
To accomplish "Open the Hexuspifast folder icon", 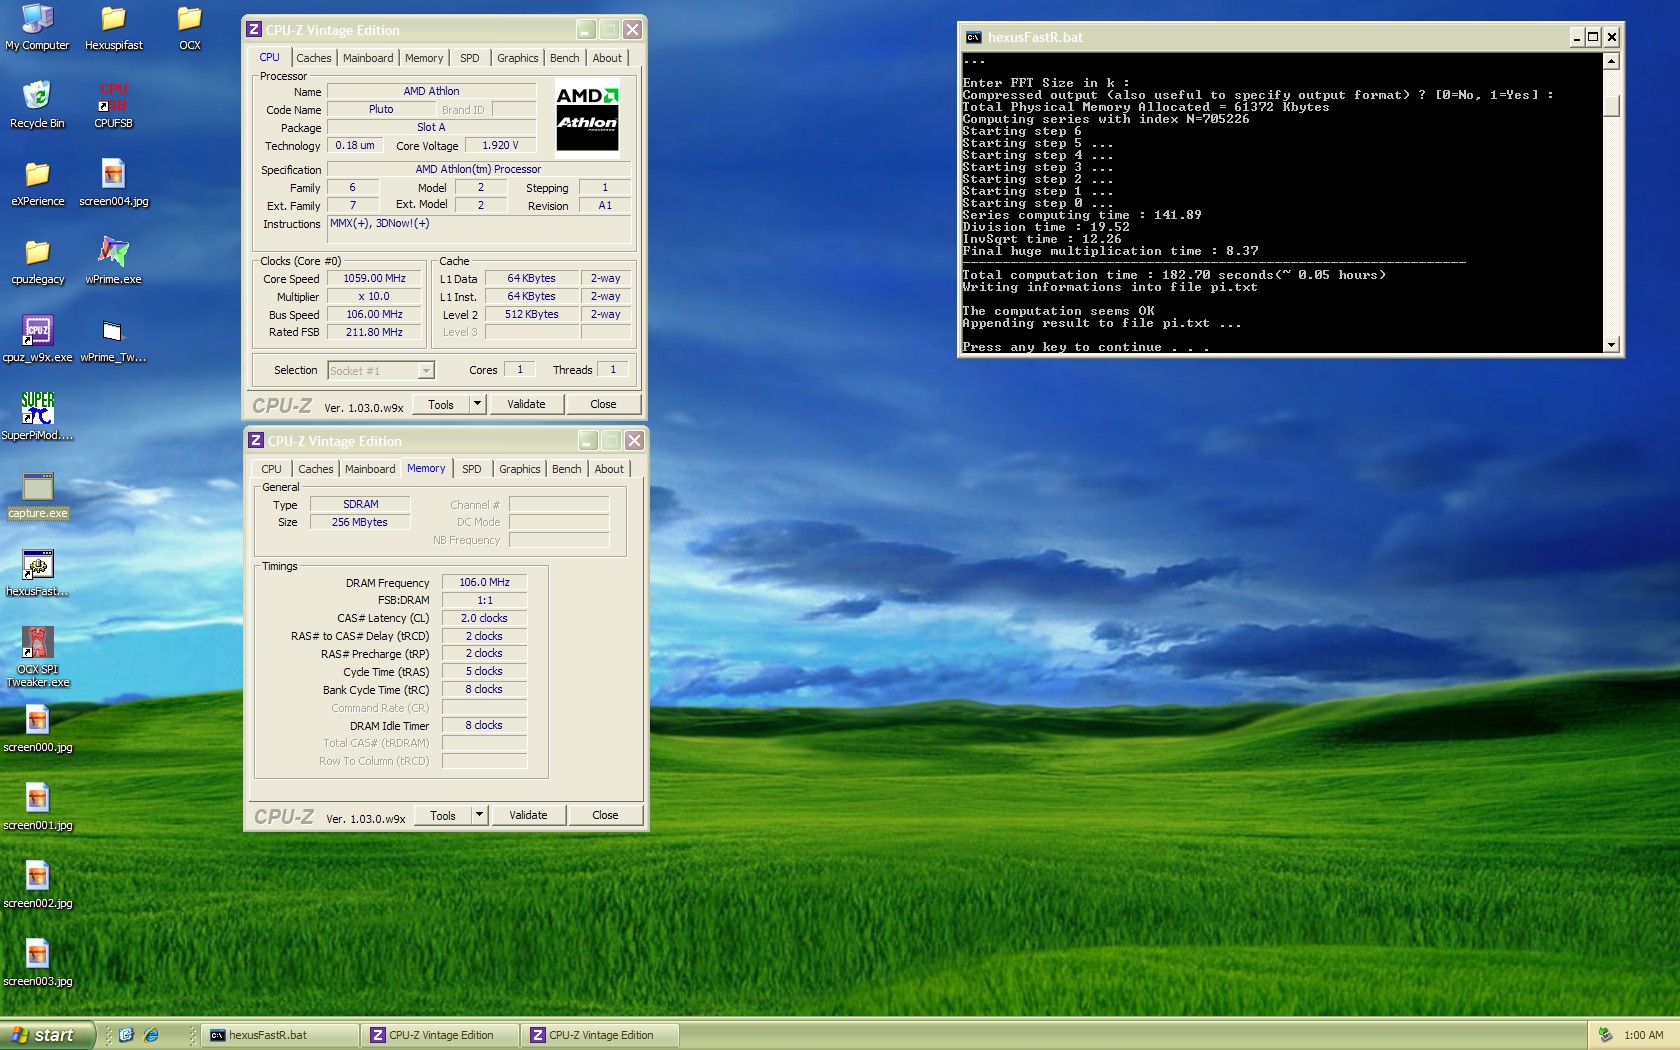I will 113,28.
